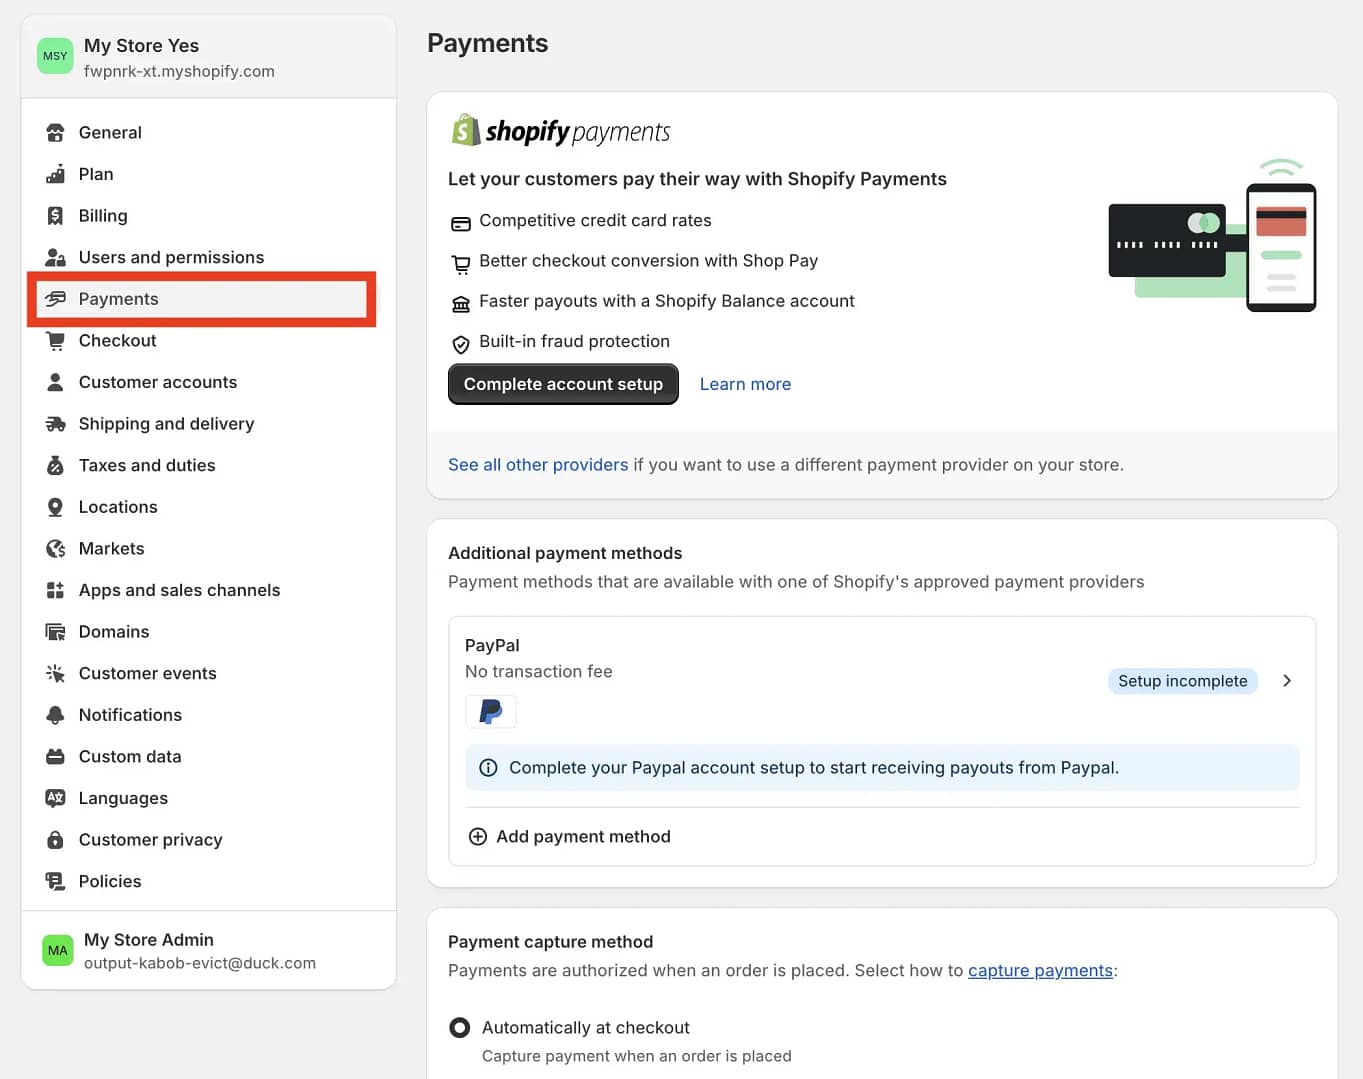Screen dimensions: 1363x1079
Task: Click the Locations pin icon
Action: pos(55,507)
